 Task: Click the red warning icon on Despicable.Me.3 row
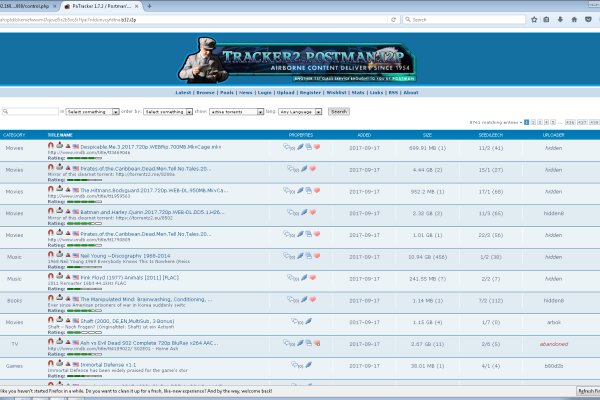(68, 146)
